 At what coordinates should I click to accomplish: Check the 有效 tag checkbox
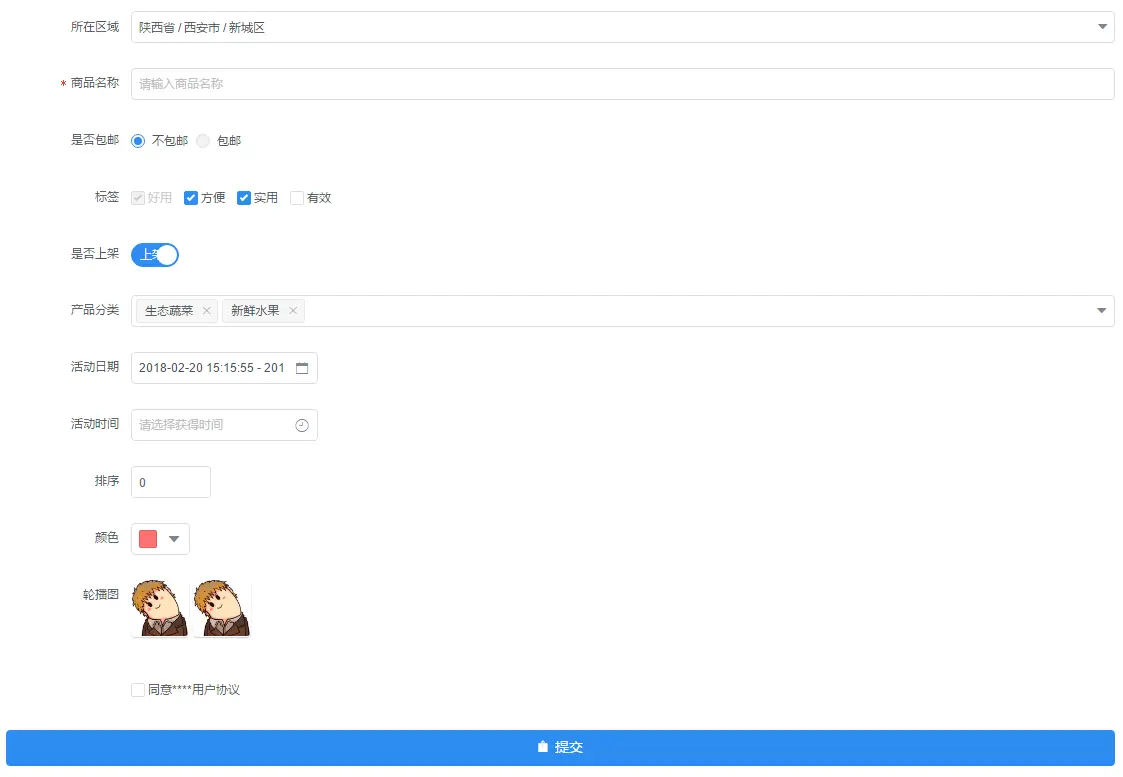297,197
